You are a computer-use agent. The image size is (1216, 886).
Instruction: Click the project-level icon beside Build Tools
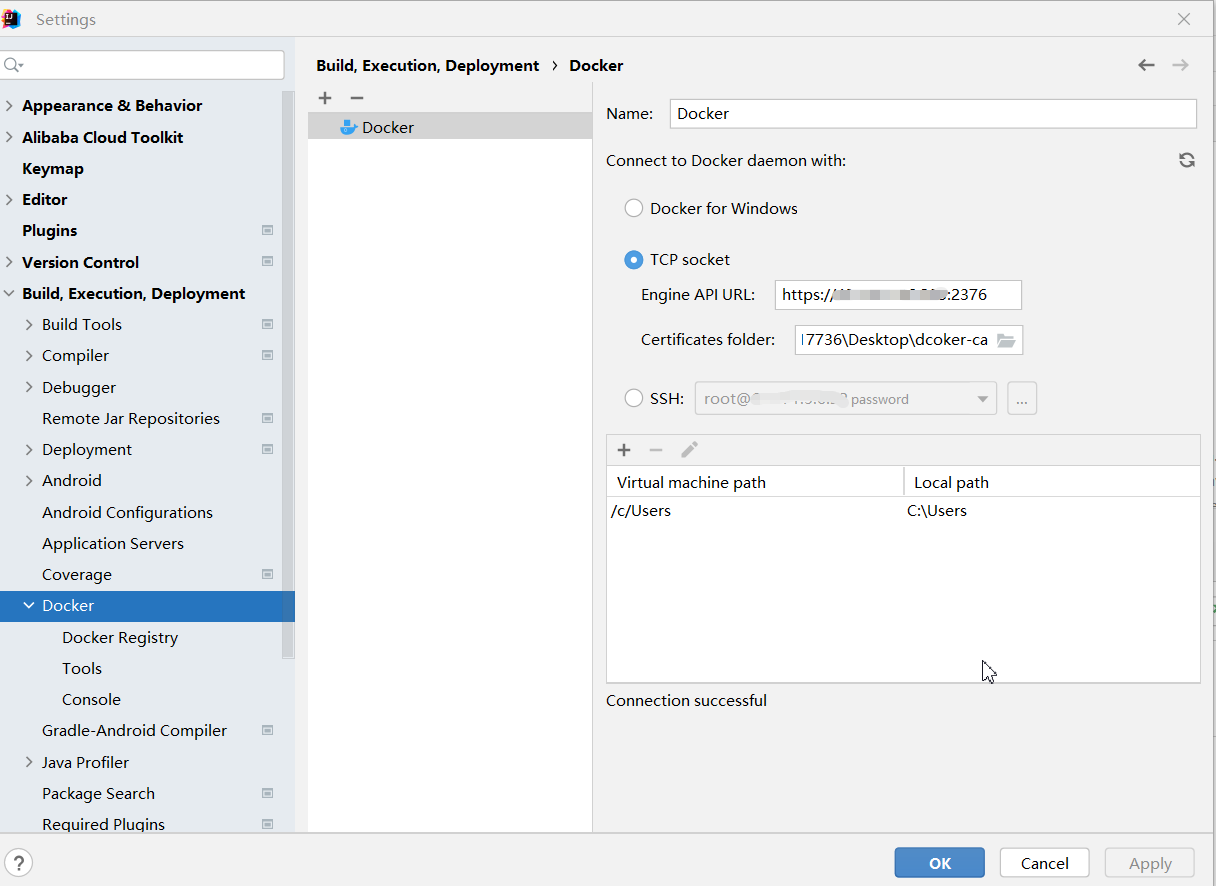267,325
